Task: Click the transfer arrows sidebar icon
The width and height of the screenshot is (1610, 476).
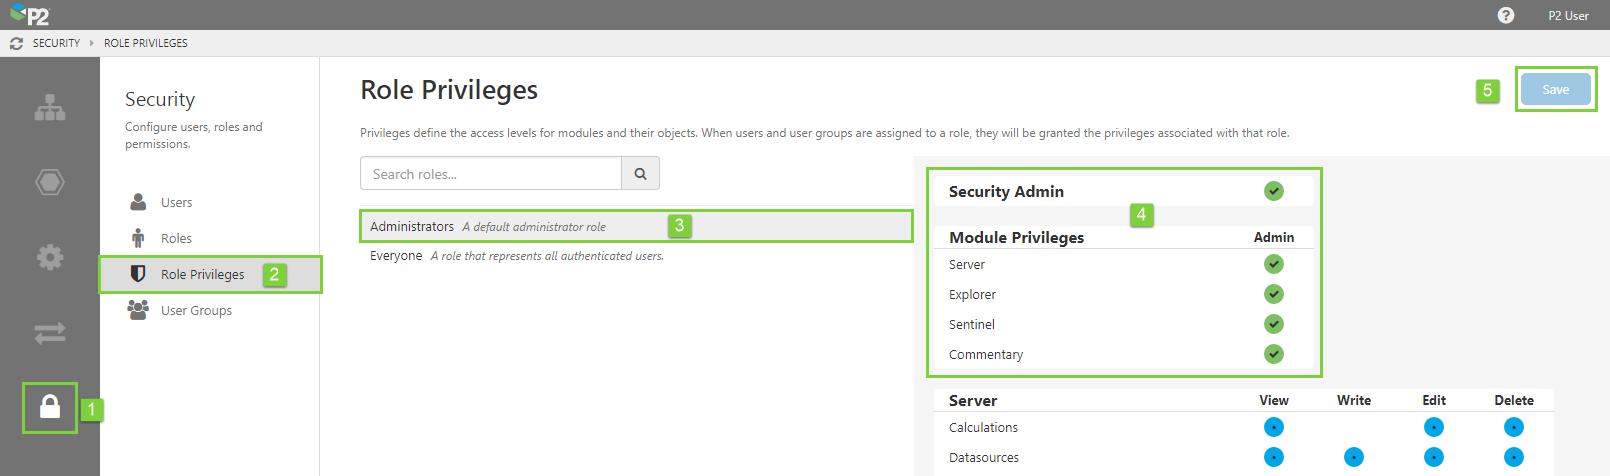Action: 50,333
